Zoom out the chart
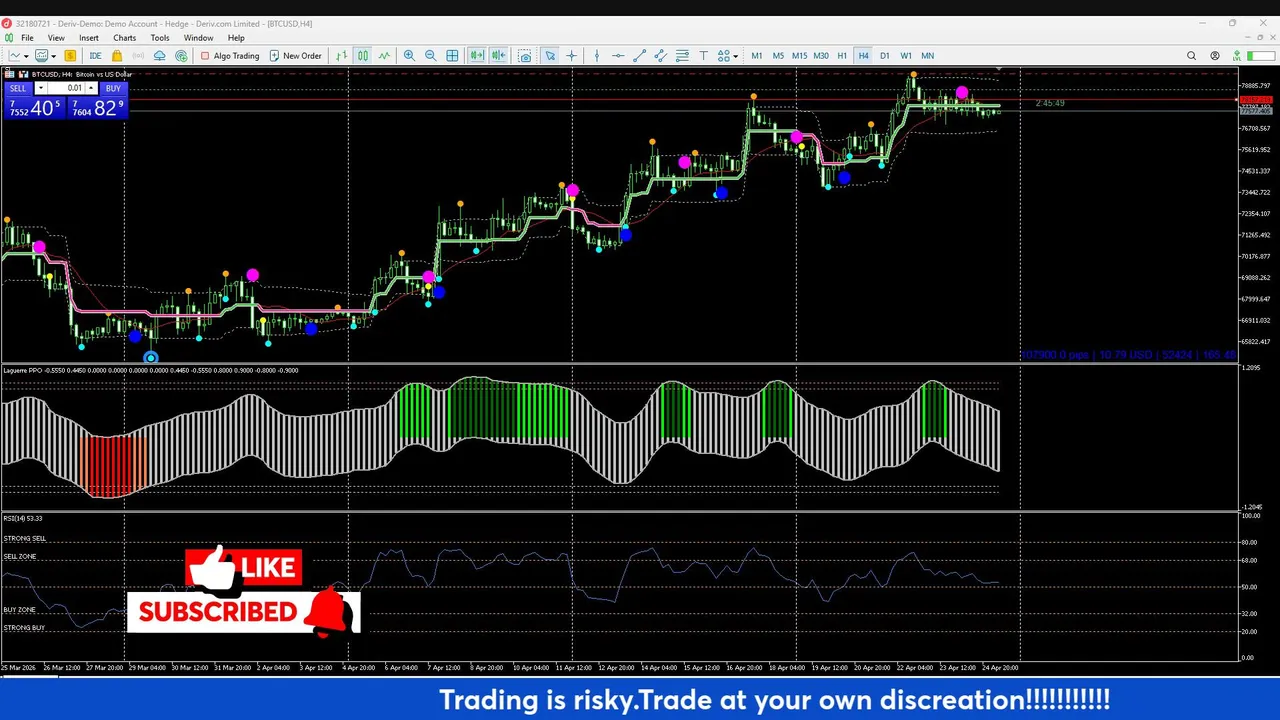This screenshot has width=1280, height=720. pos(430,56)
